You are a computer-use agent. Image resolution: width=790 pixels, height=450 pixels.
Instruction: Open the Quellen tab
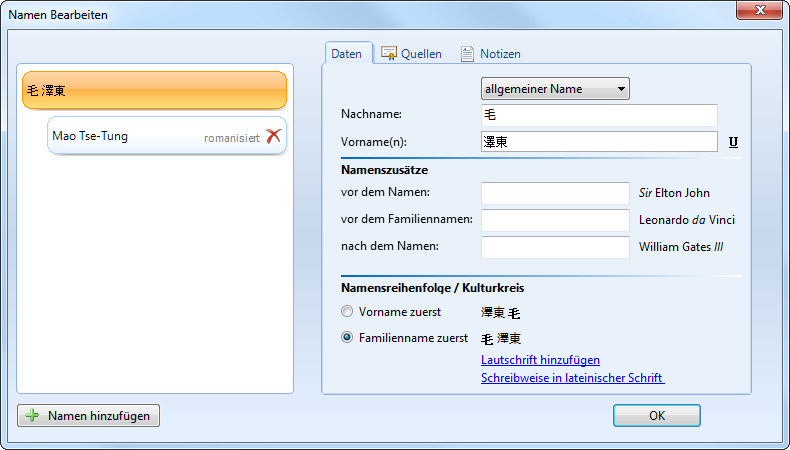tap(420, 54)
